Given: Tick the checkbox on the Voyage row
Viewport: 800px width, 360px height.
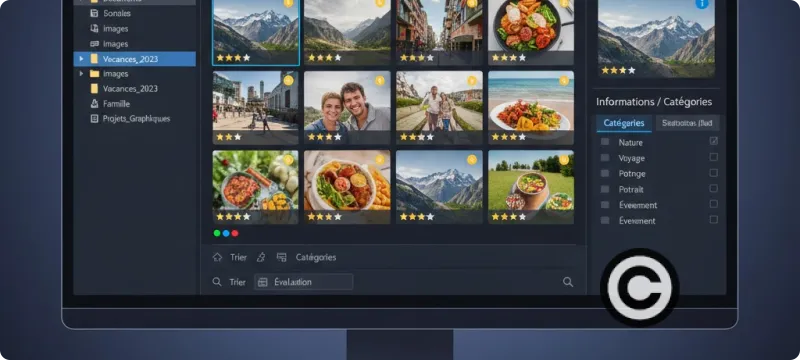Looking at the screenshot, I should tap(714, 157).
